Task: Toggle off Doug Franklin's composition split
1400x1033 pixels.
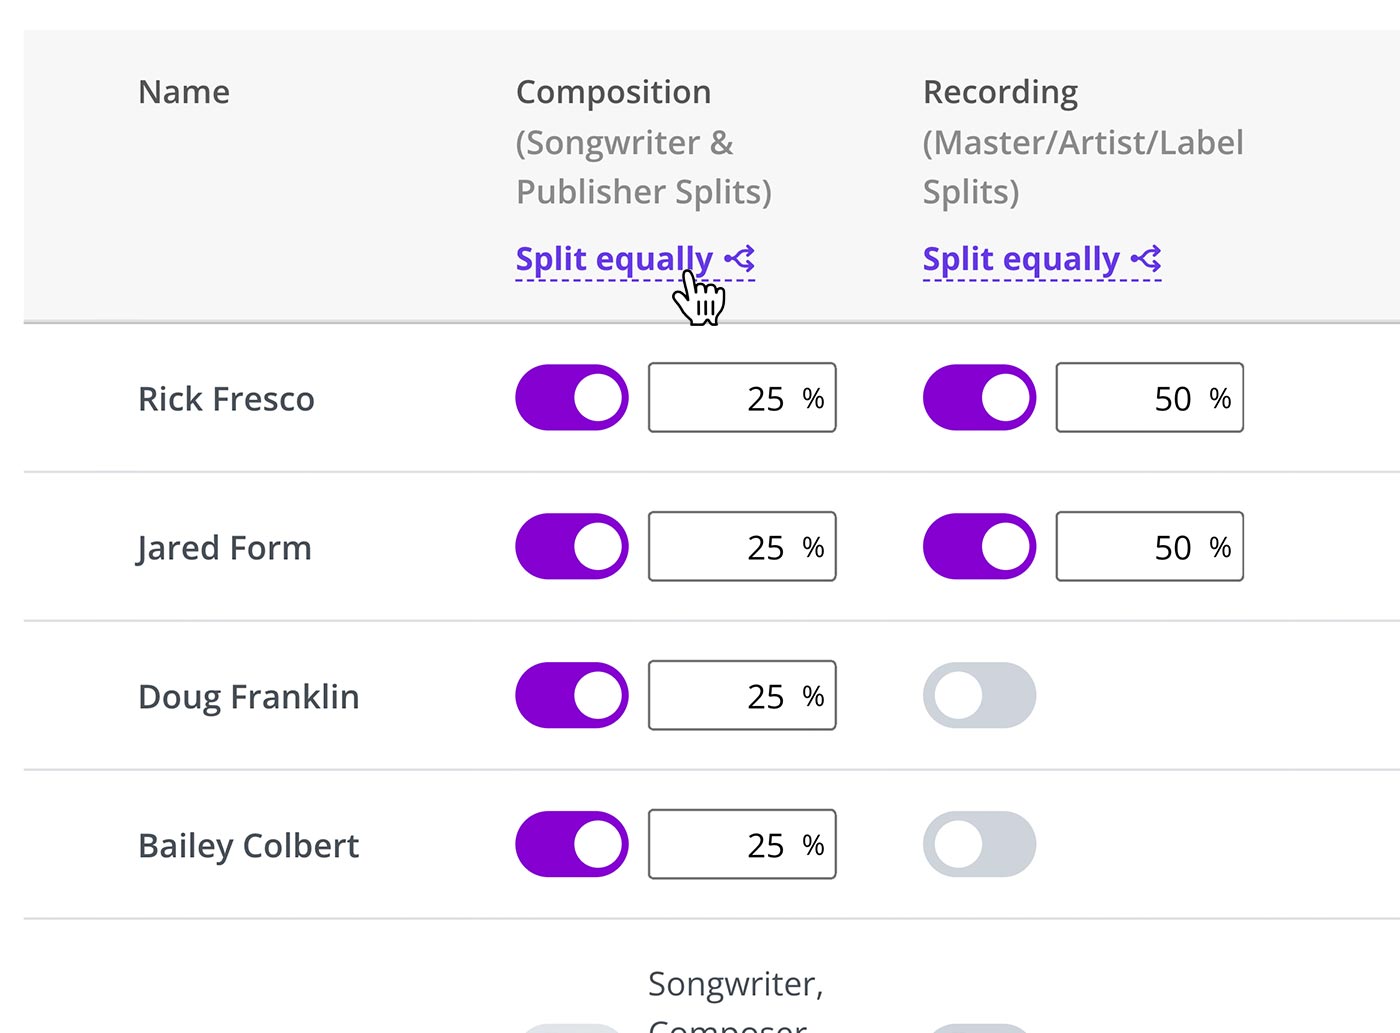Action: coord(572,696)
